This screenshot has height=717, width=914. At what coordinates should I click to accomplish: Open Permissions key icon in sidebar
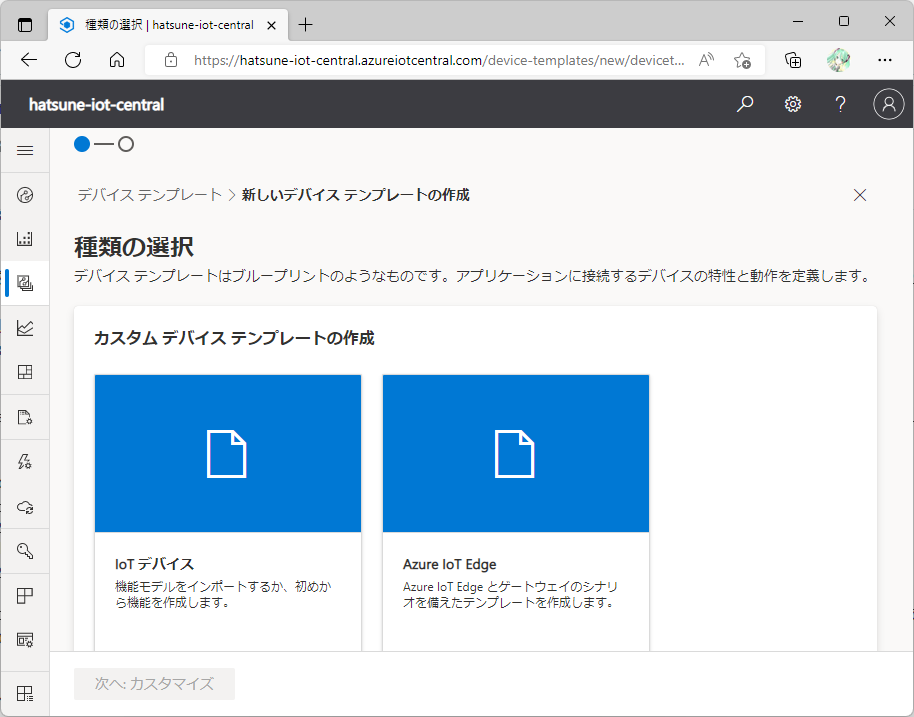tap(25, 551)
